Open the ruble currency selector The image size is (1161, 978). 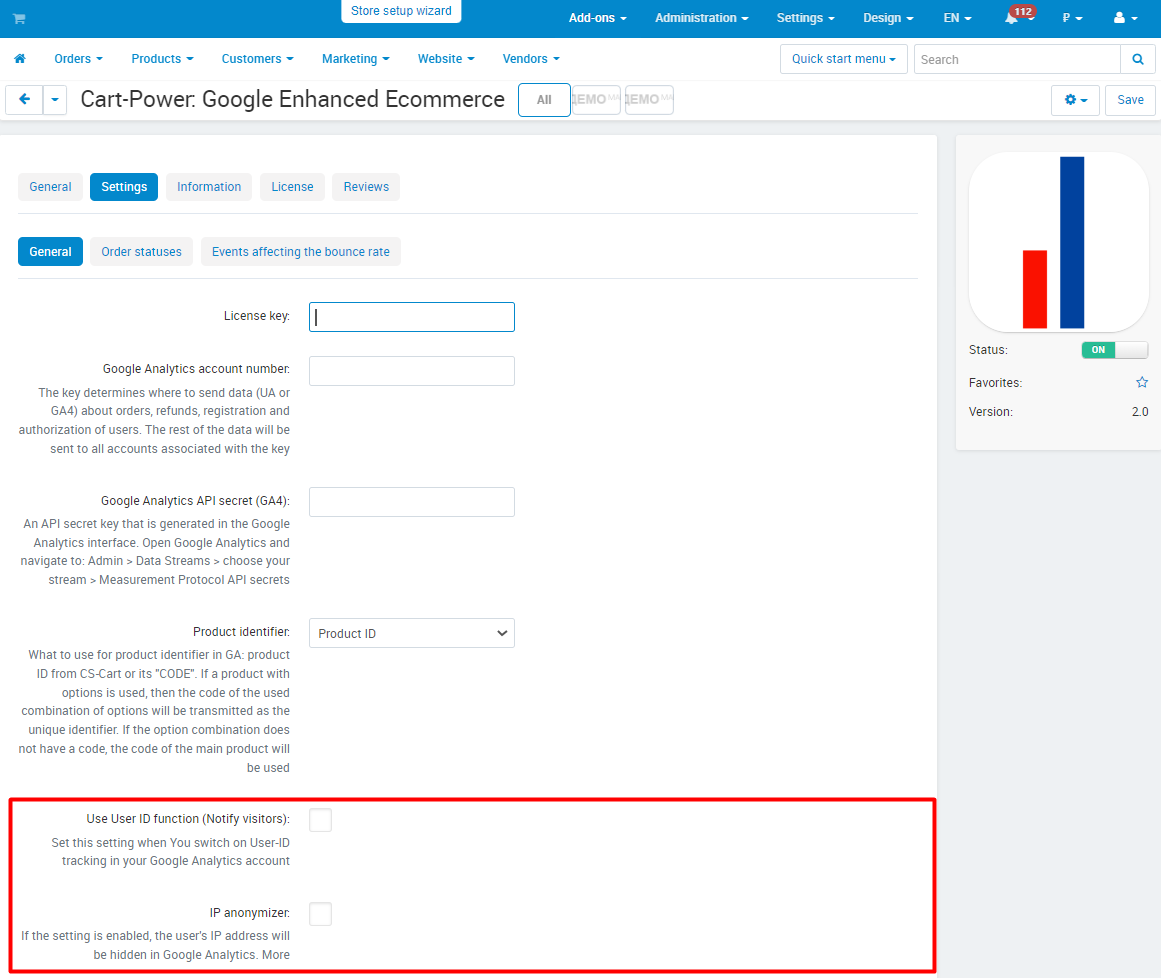[1072, 18]
